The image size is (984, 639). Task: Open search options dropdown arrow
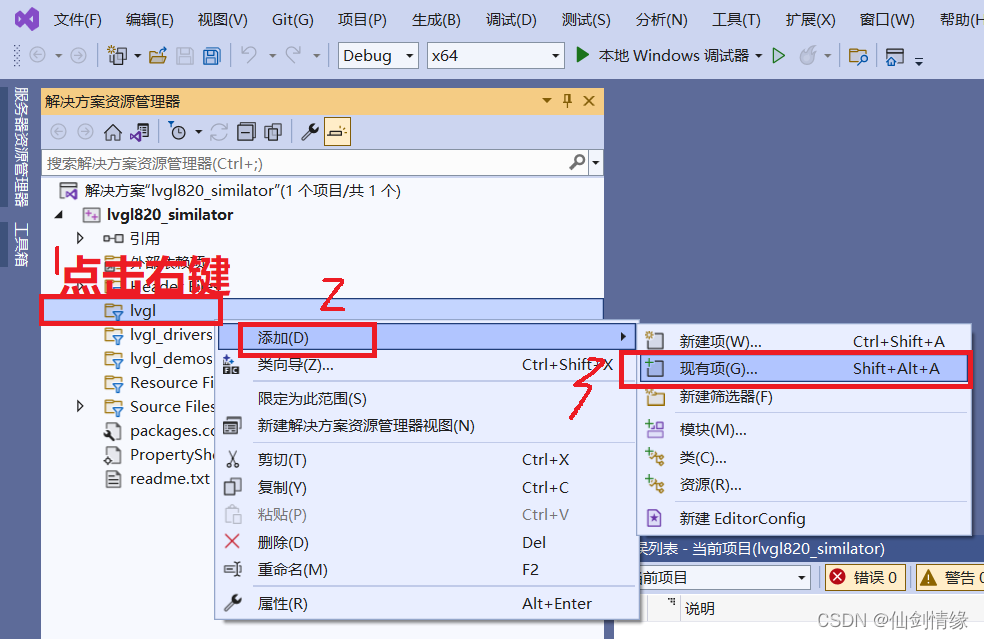point(596,163)
